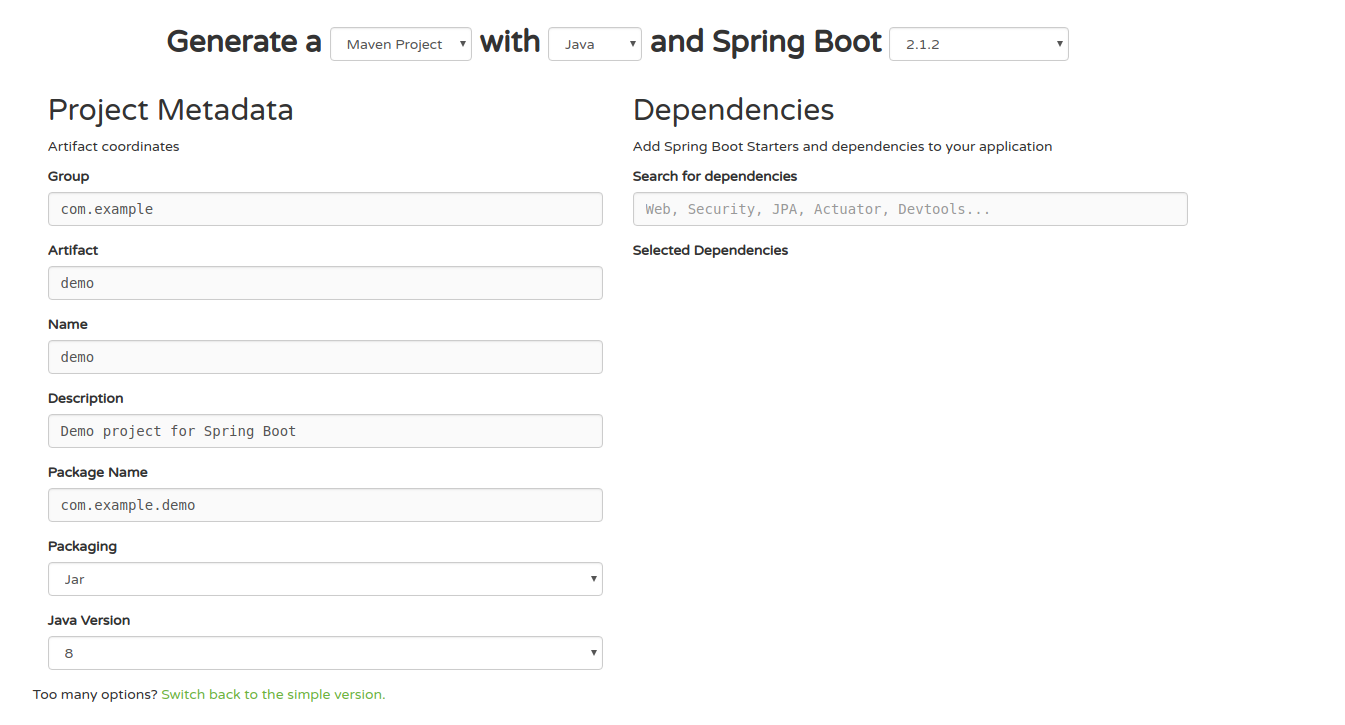Click the Java Version label
Viewport: 1345px width, 725px height.
coord(89,620)
